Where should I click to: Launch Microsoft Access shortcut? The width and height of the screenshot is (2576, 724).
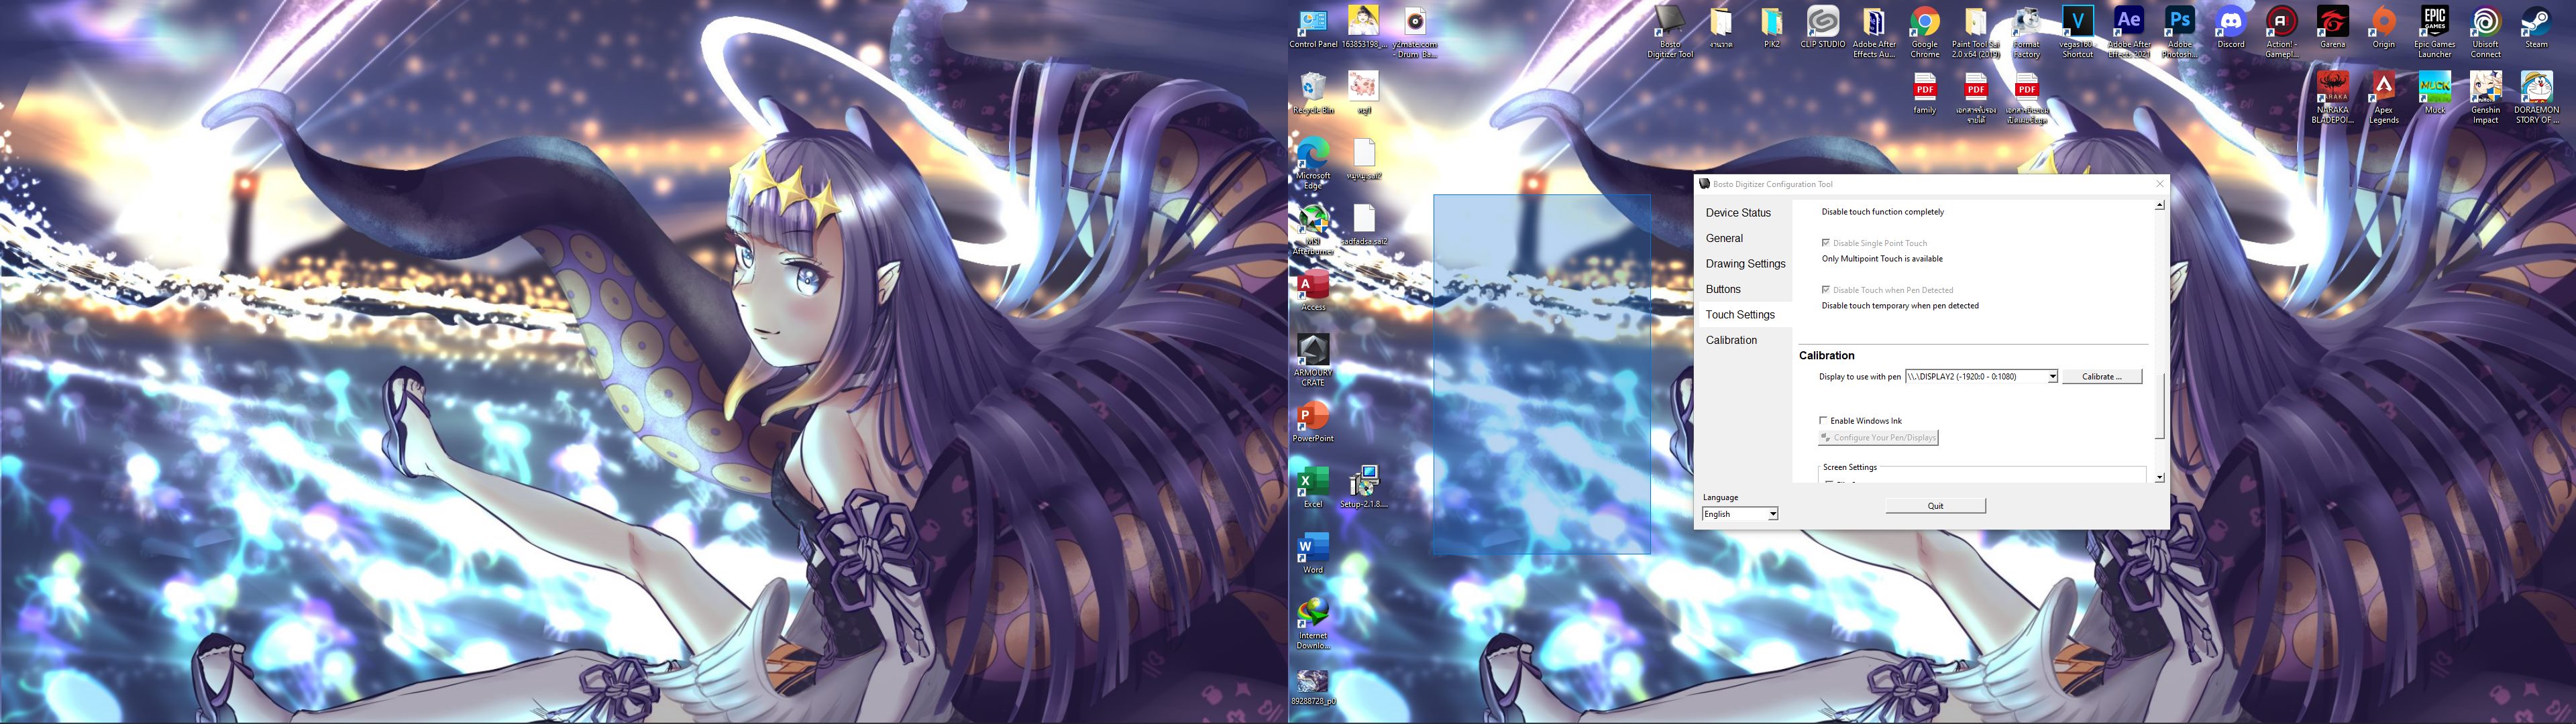1313,291
